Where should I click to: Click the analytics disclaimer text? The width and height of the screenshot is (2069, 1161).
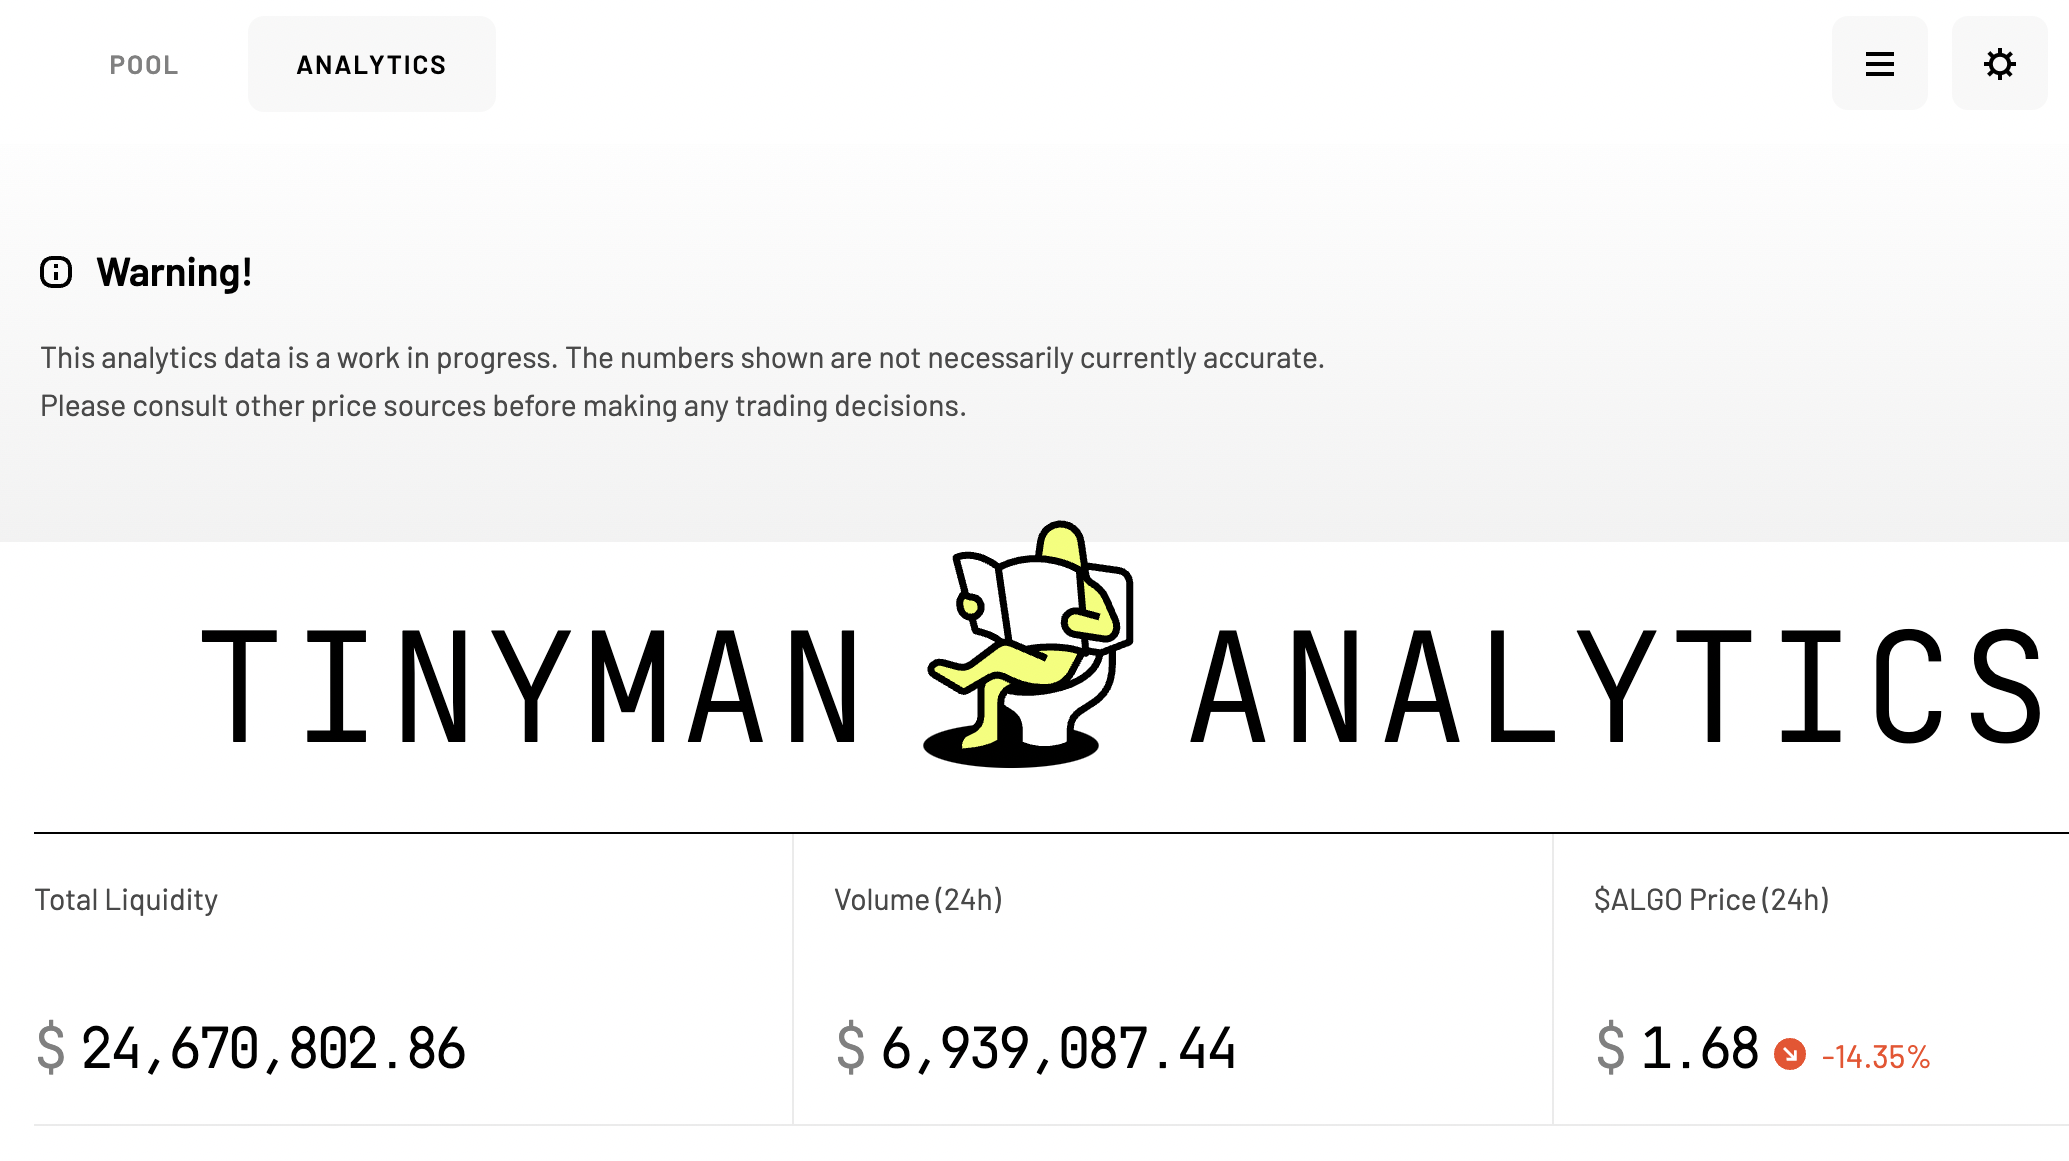[x=680, y=380]
